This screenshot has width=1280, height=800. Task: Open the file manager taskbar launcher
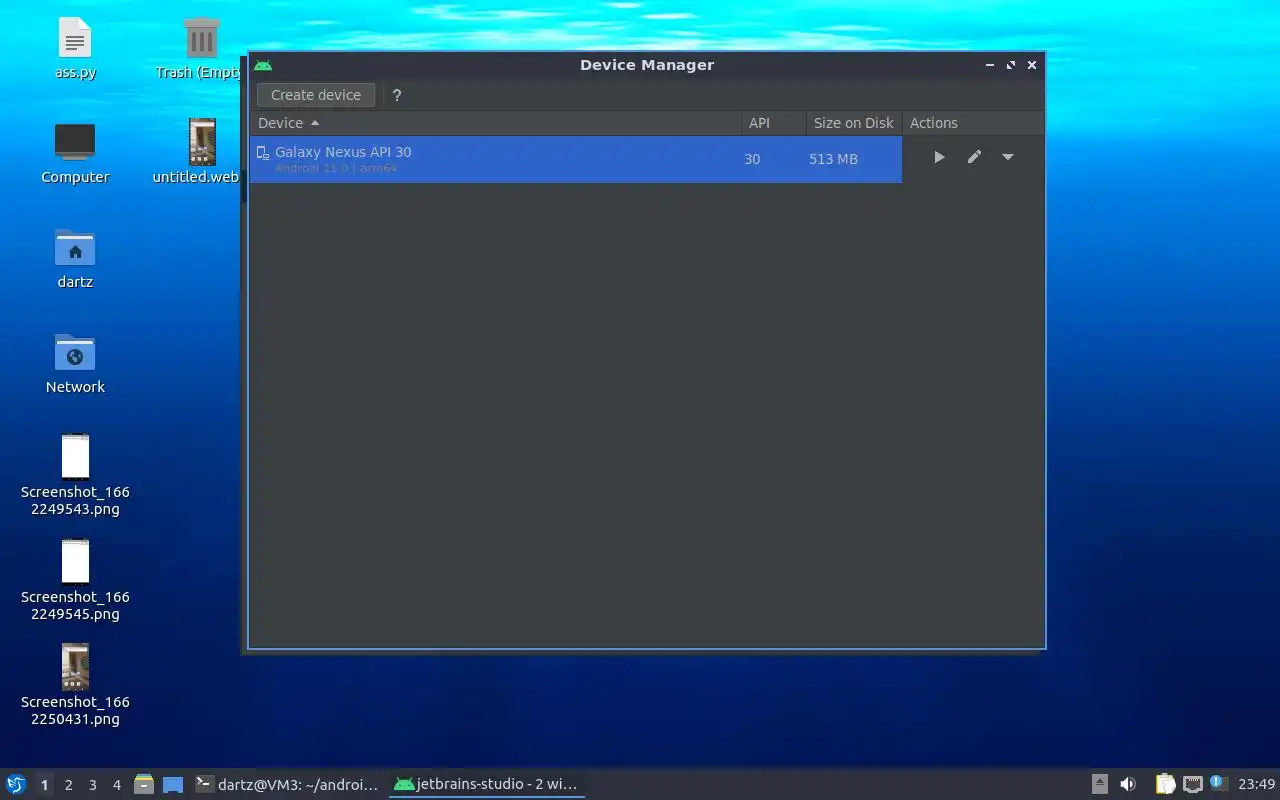click(144, 784)
